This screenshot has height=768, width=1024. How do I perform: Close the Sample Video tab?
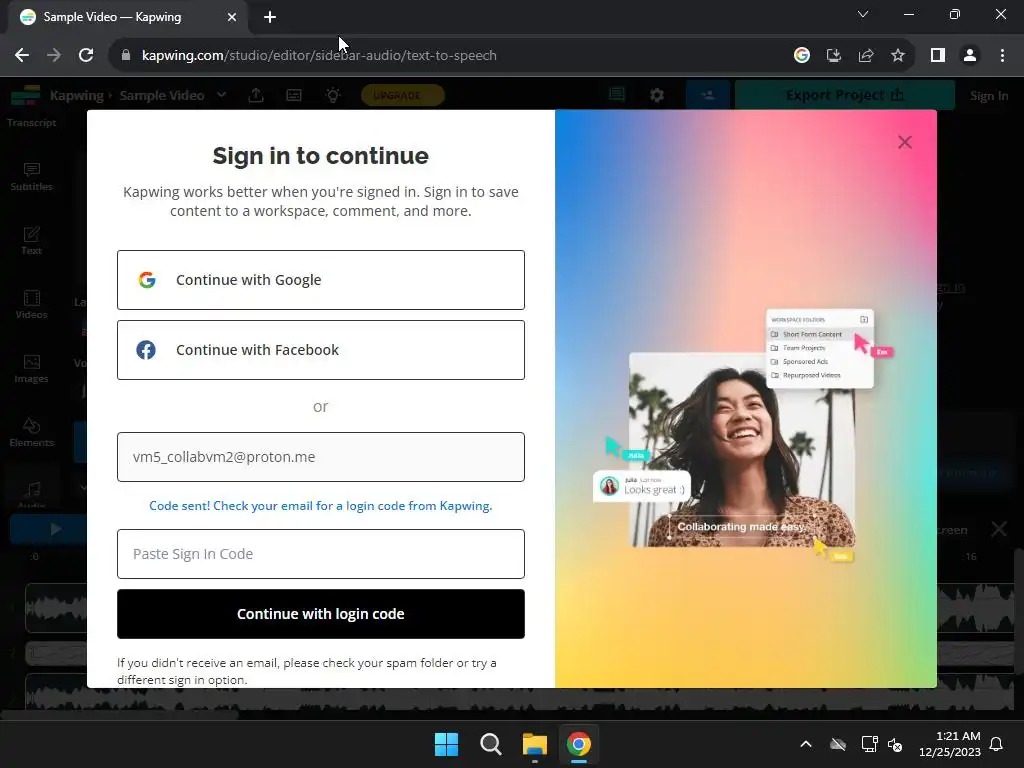(232, 17)
